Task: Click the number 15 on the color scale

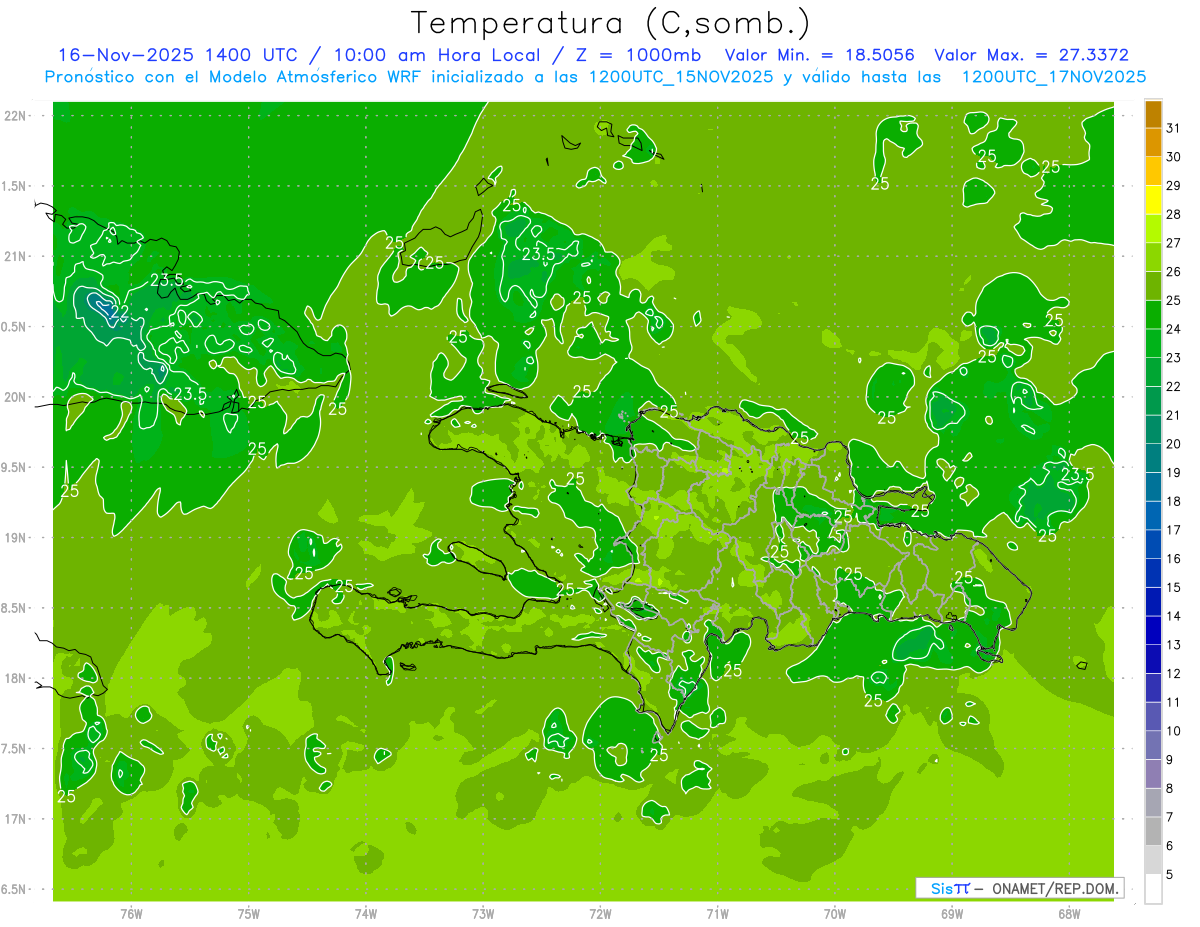Action: (1174, 588)
